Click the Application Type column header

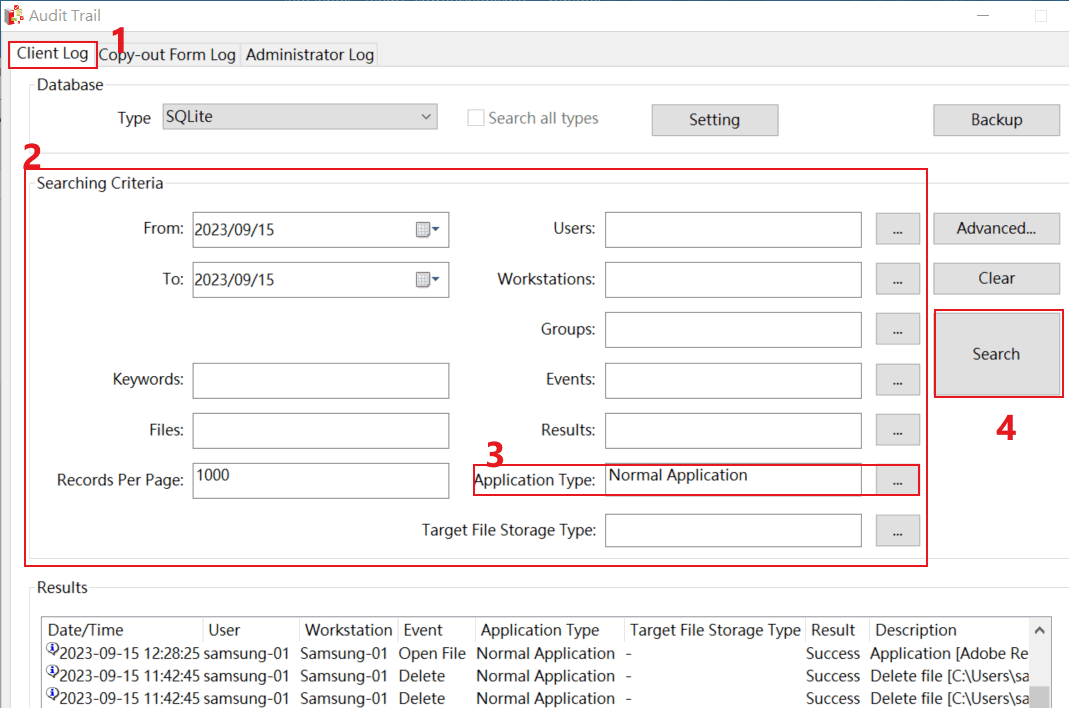point(549,630)
